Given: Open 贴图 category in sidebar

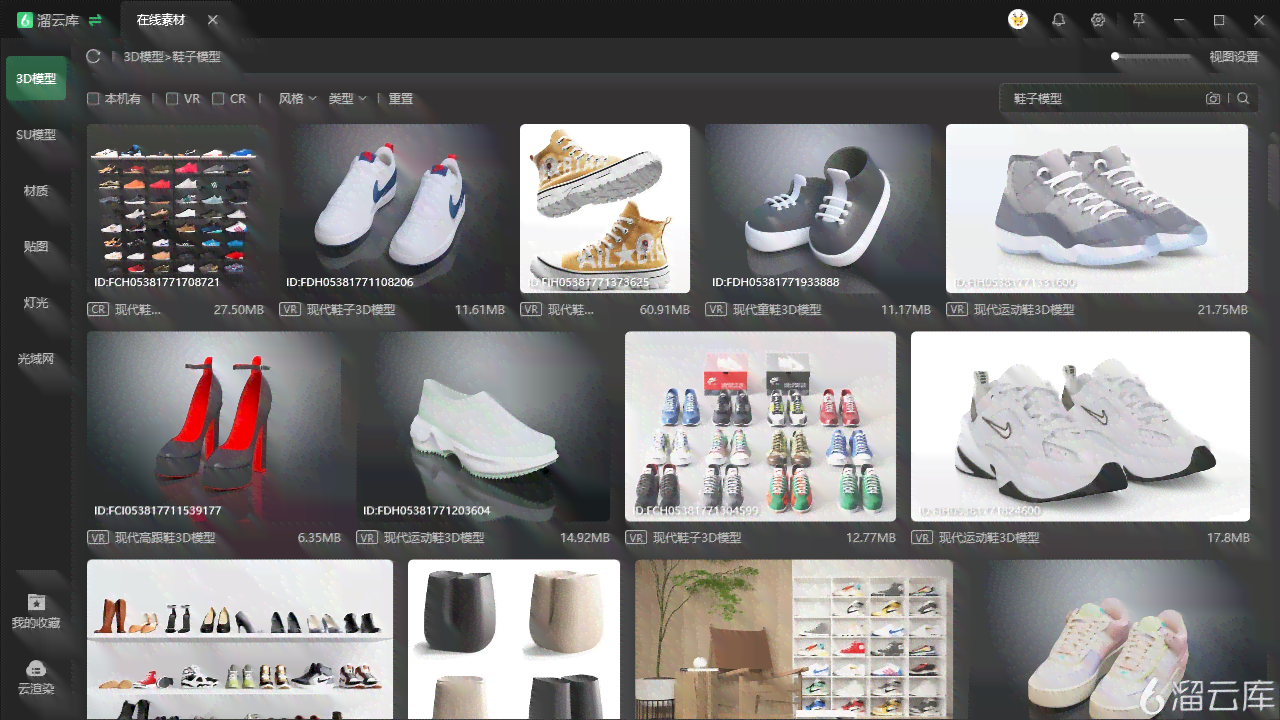Looking at the screenshot, I should pos(36,246).
